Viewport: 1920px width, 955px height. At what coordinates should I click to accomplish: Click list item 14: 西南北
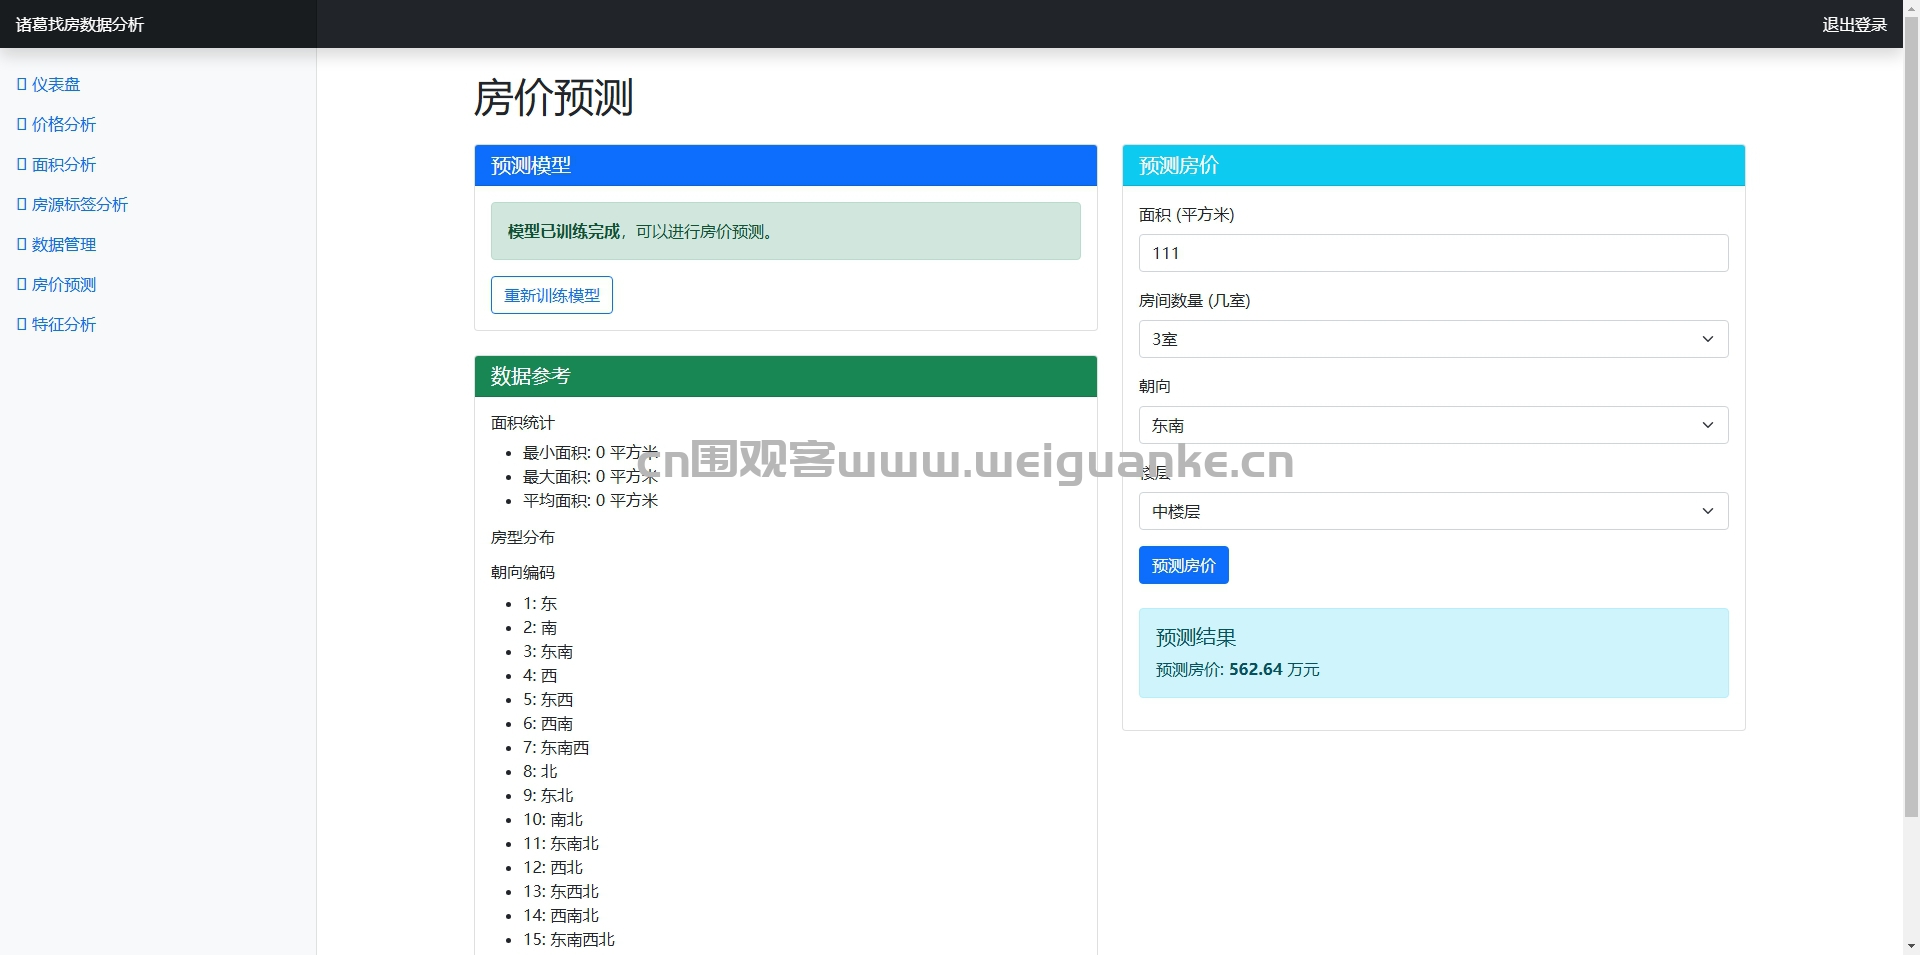(561, 916)
